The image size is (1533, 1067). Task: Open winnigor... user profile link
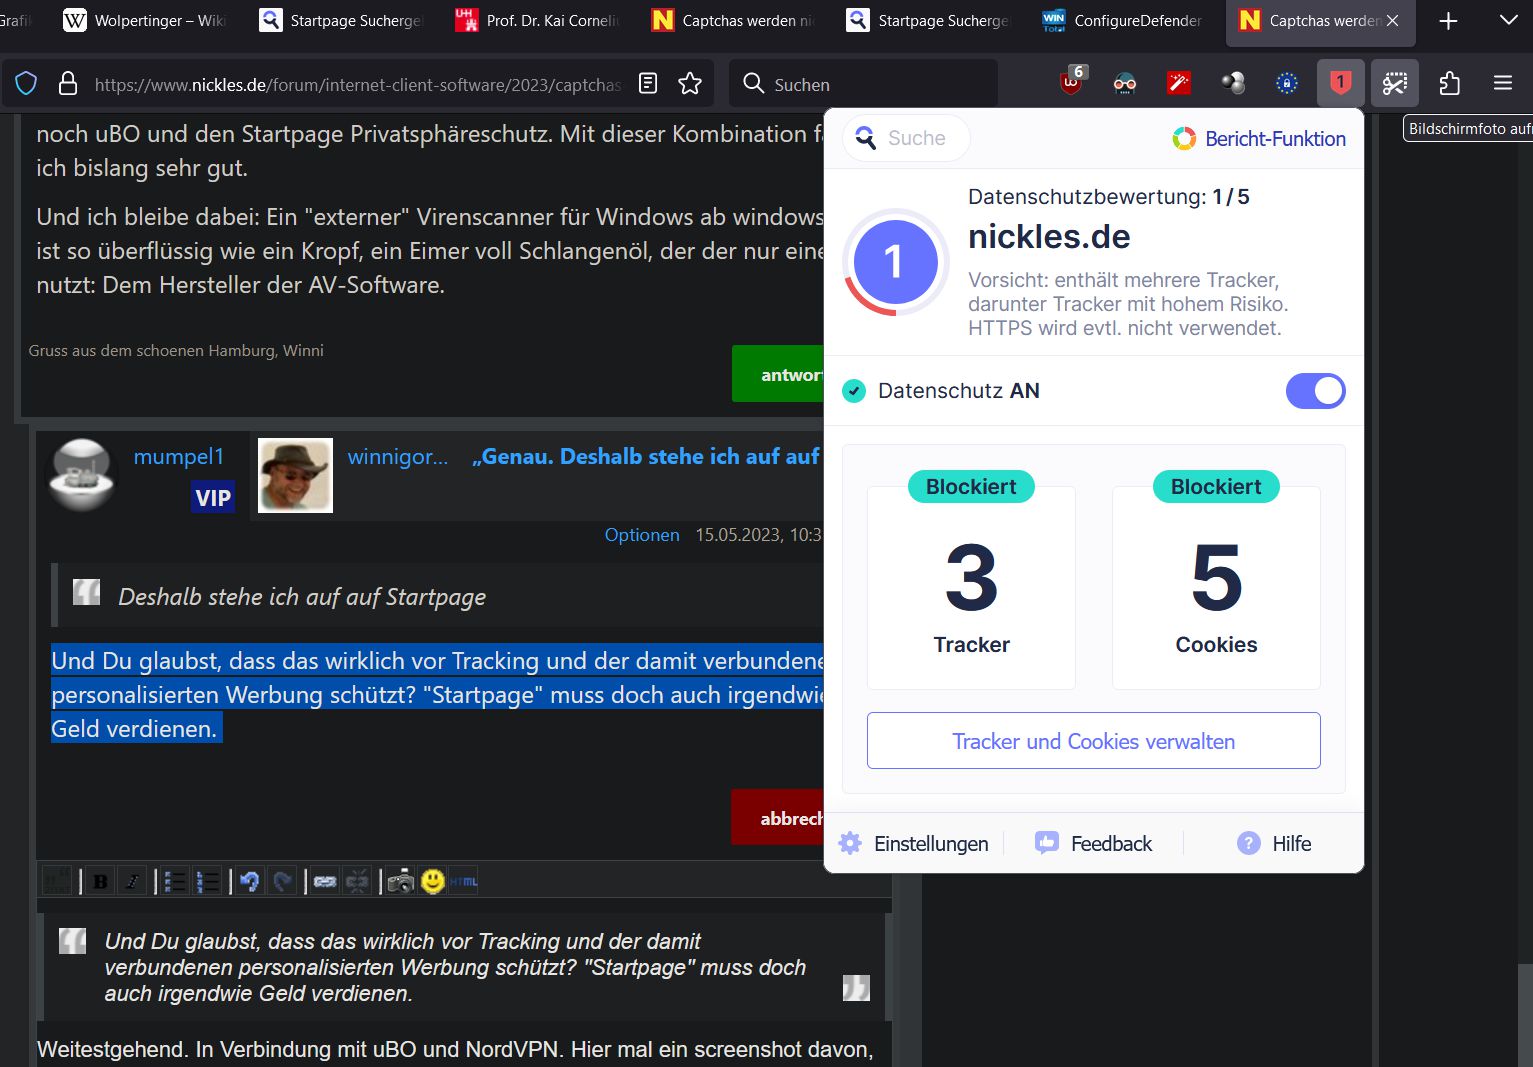coord(398,456)
